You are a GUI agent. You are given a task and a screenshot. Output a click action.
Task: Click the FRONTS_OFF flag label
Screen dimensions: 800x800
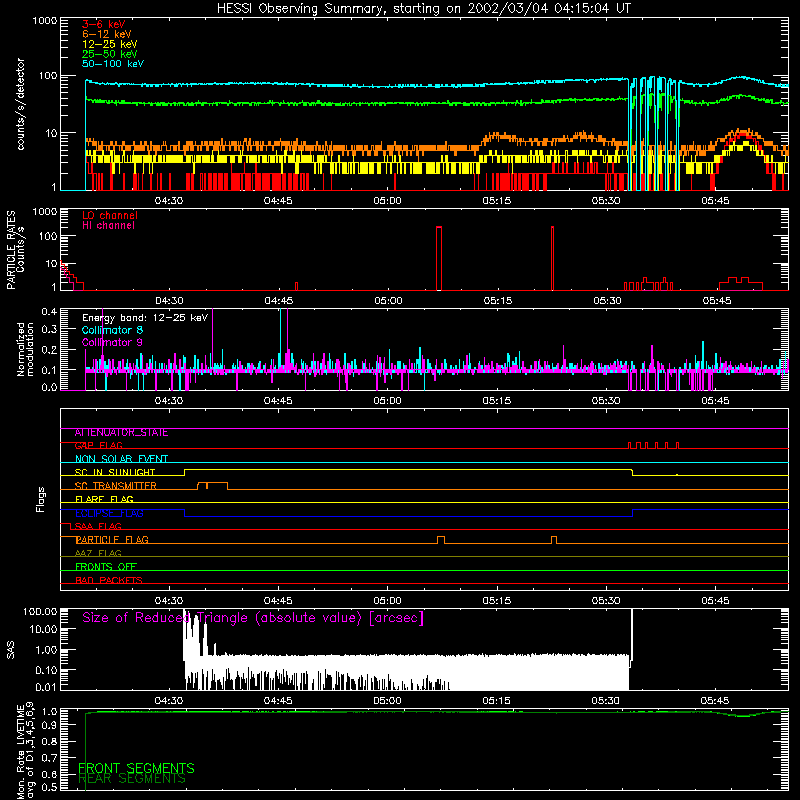pos(106,566)
